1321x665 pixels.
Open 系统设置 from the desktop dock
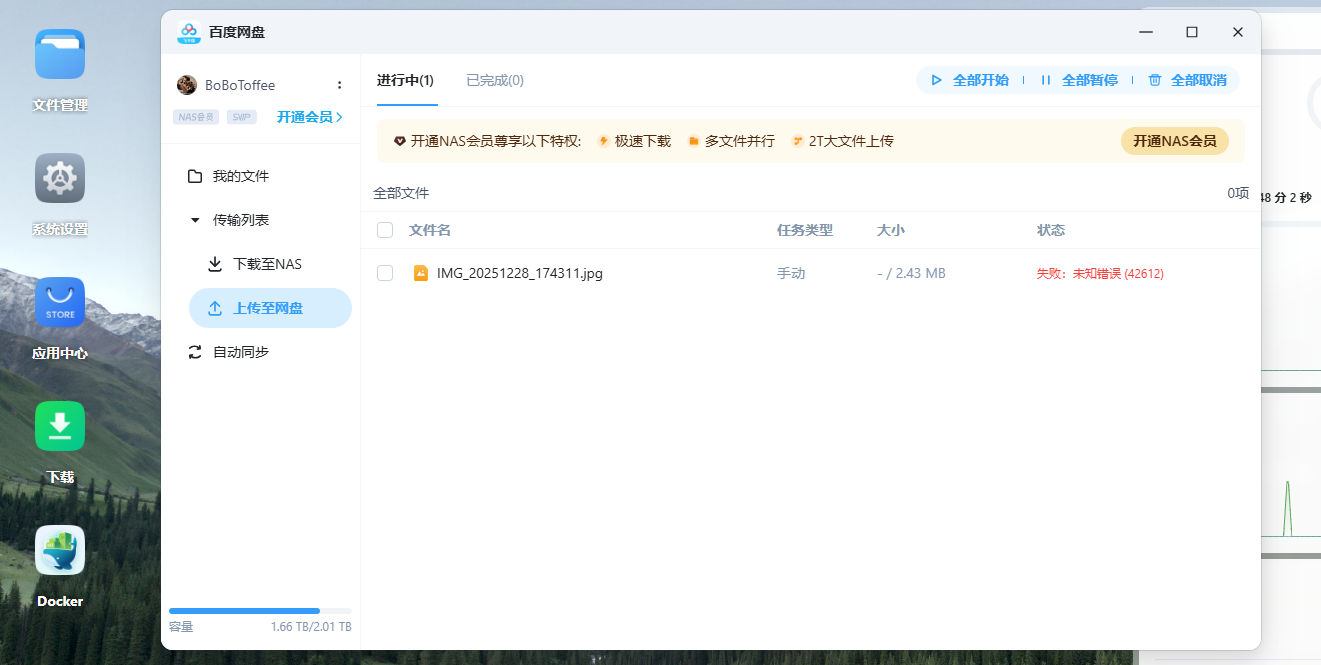pos(60,177)
